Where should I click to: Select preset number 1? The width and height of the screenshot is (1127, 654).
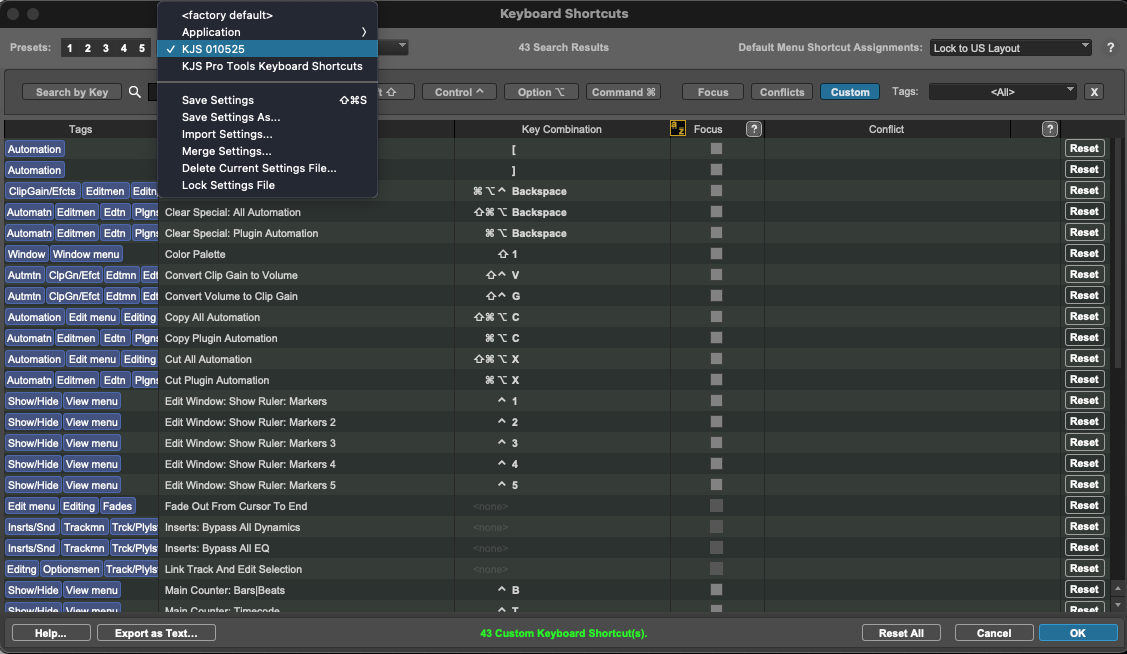[70, 48]
